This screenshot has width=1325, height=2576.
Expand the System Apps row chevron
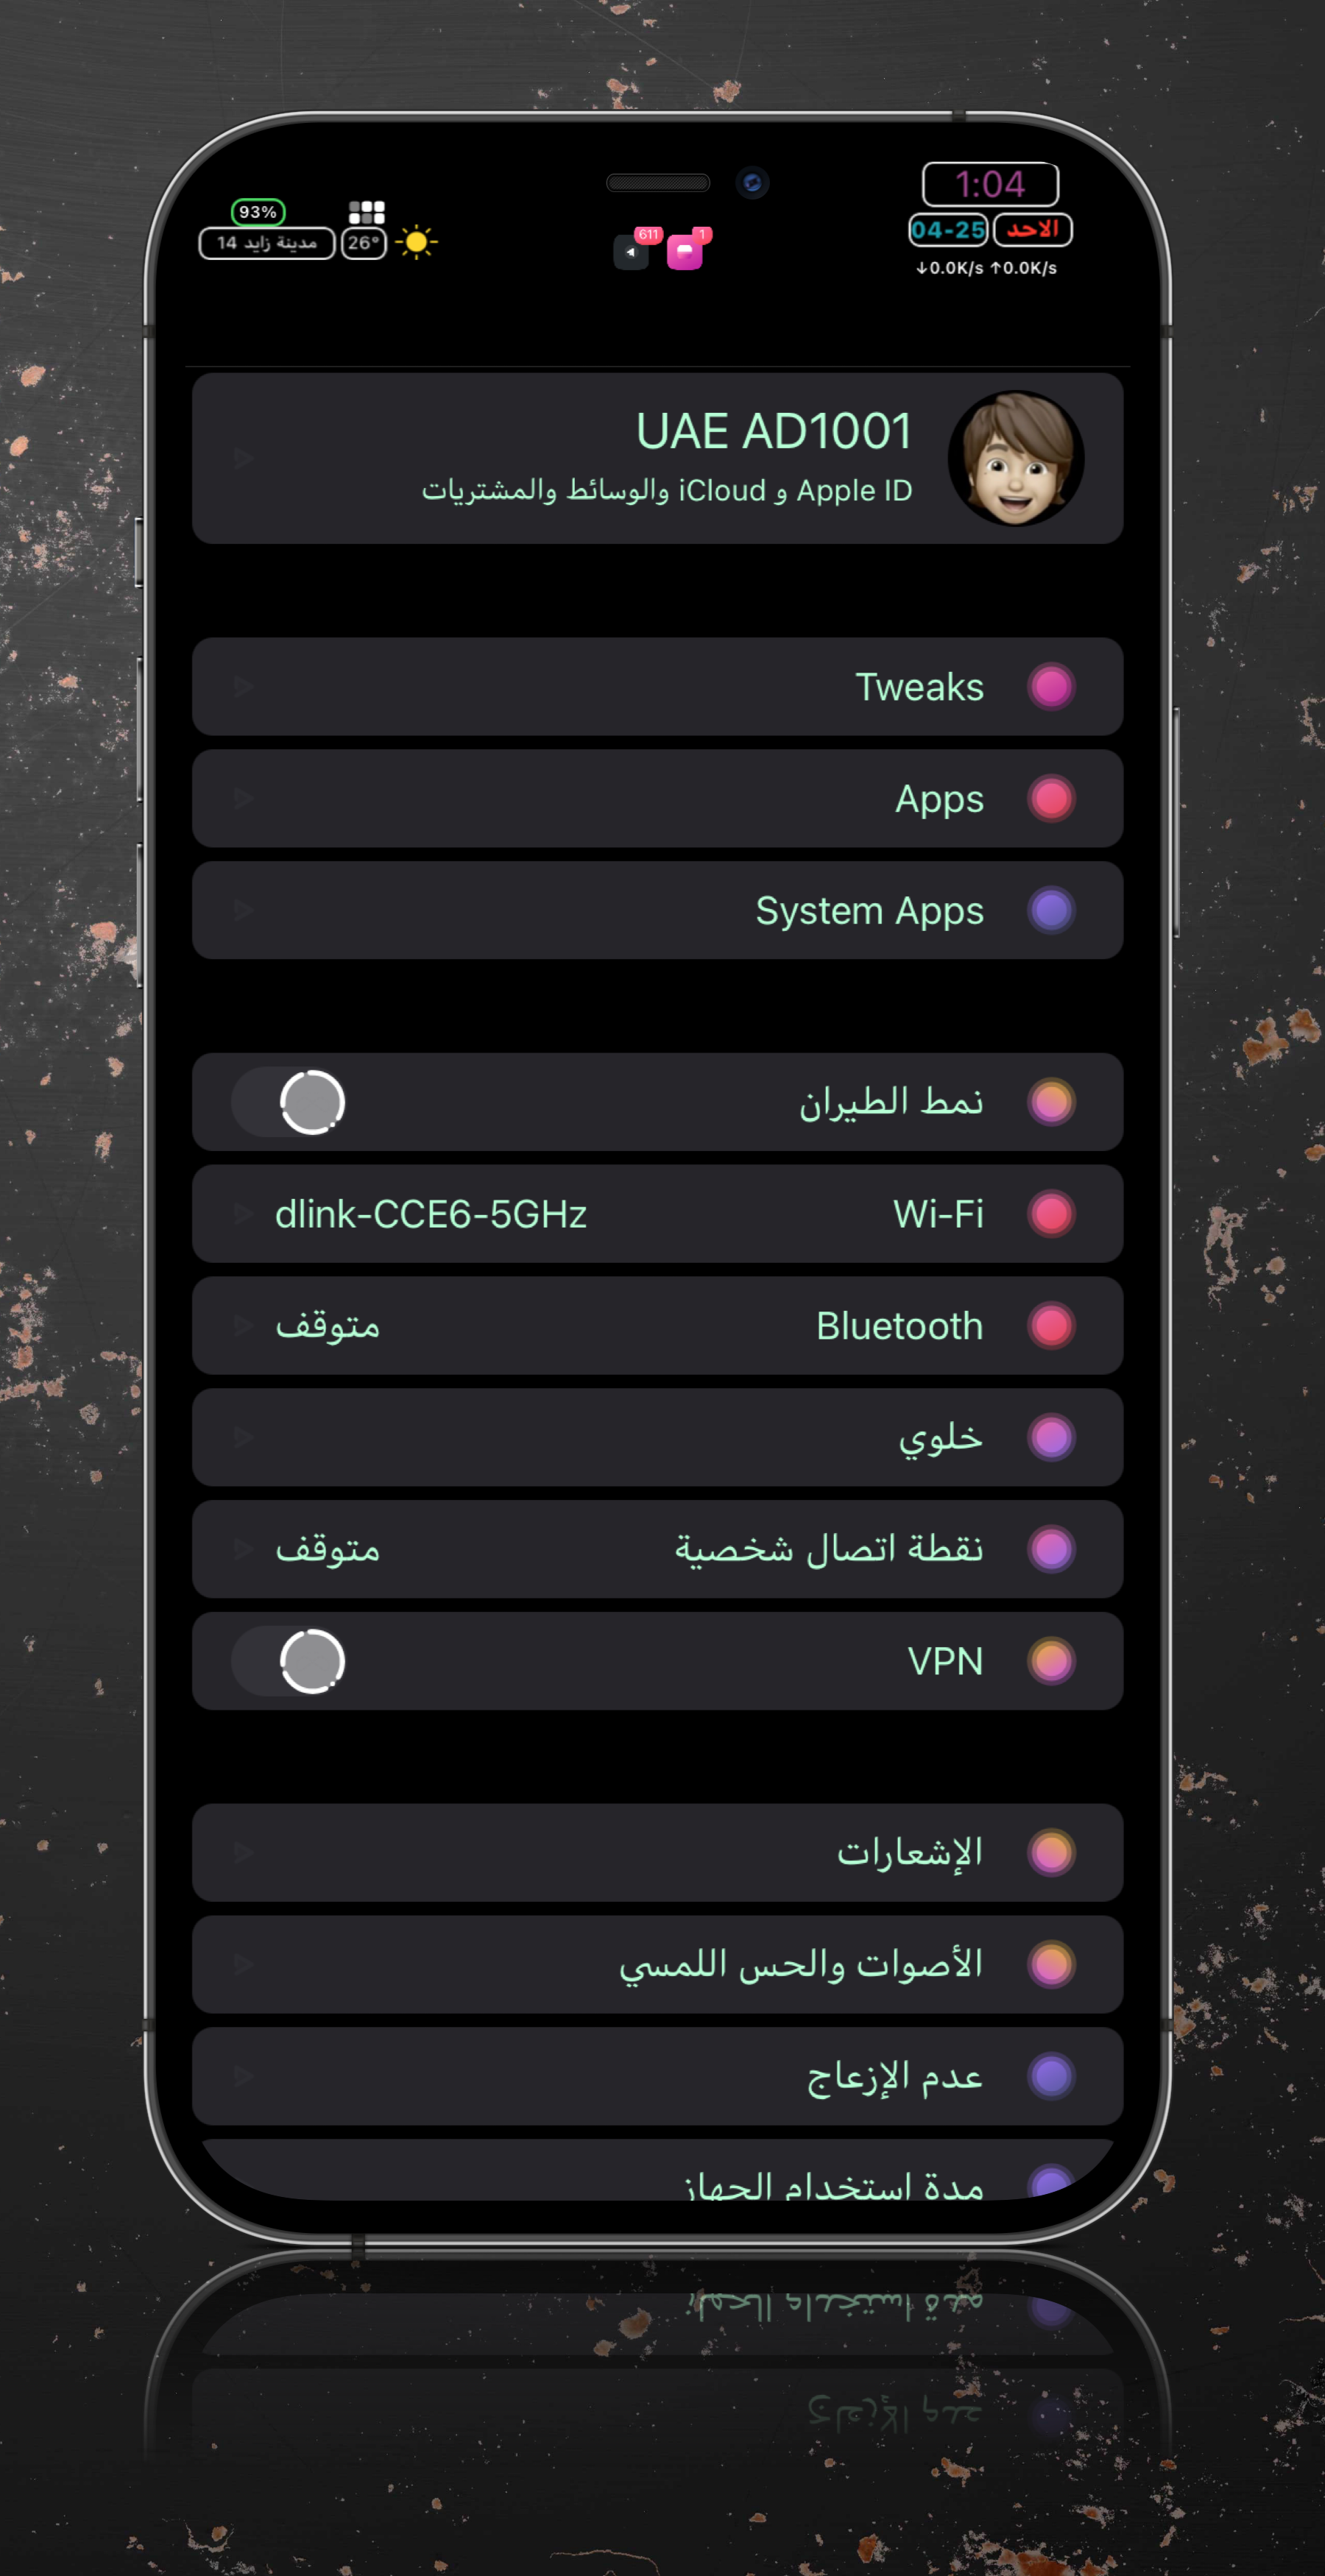pos(243,911)
